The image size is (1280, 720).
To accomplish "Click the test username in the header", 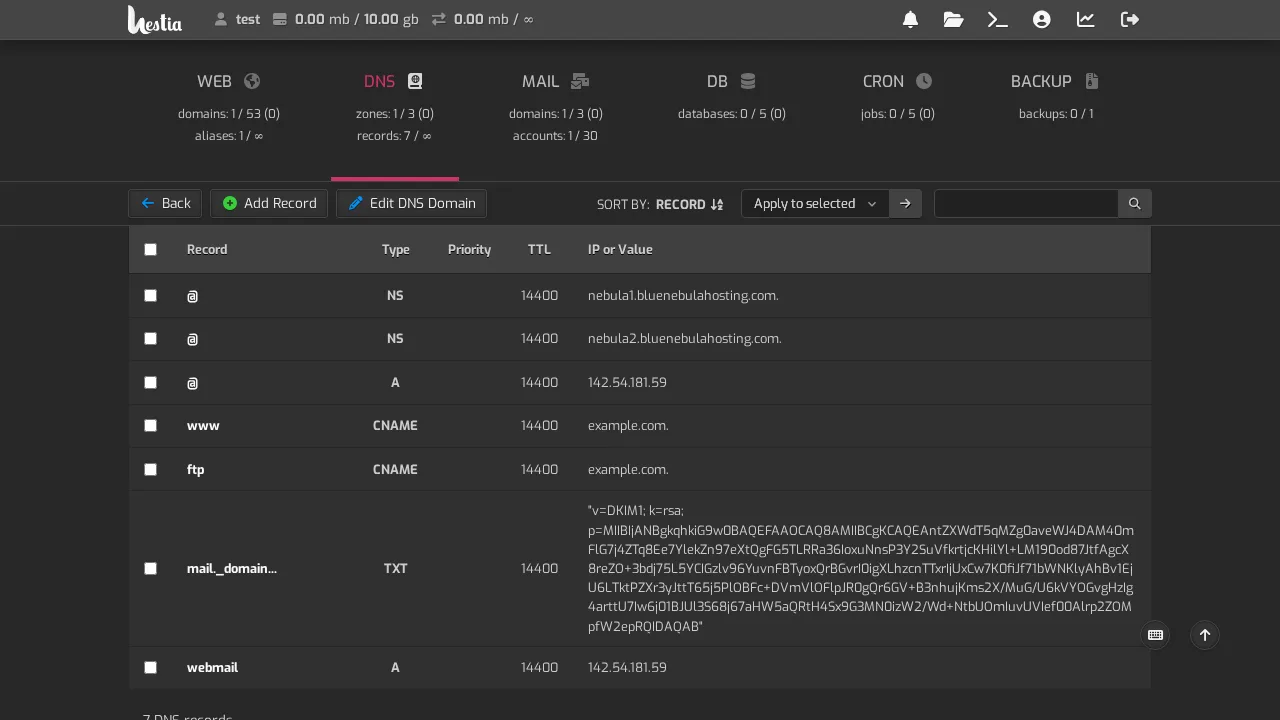I will click(x=248, y=19).
